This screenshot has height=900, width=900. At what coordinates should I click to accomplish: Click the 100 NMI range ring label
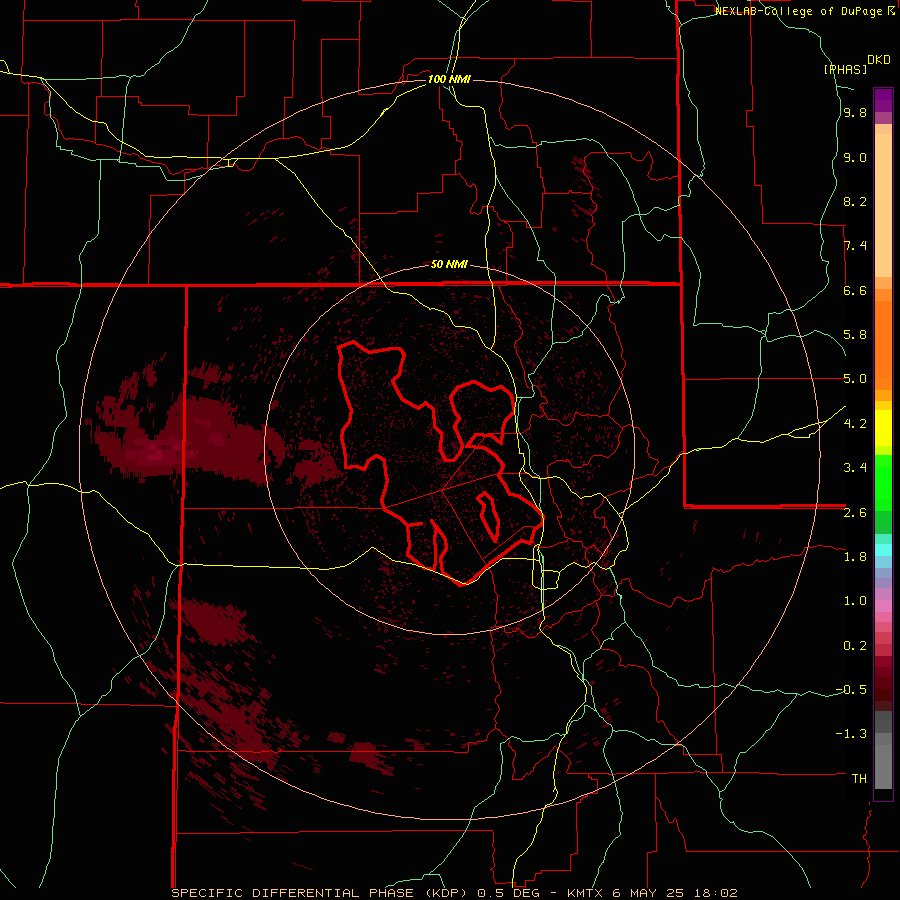(449, 79)
